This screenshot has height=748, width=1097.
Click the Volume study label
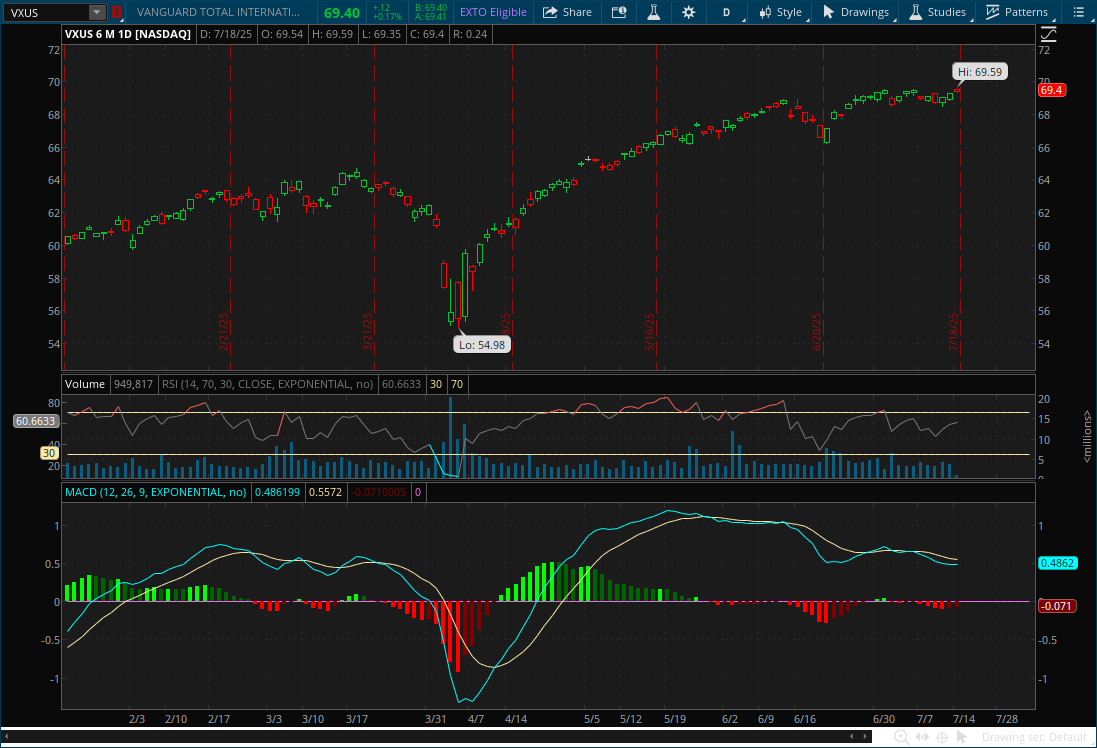click(x=85, y=384)
